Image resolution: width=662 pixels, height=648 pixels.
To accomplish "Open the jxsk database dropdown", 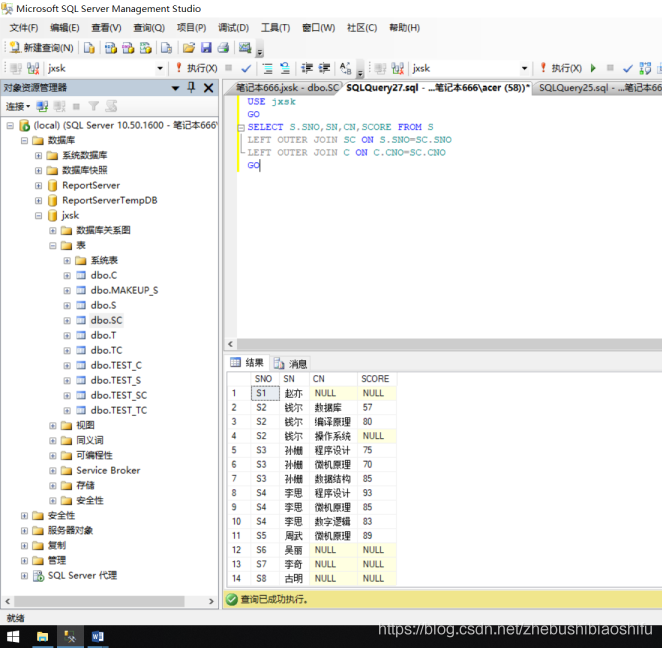I will pos(160,68).
